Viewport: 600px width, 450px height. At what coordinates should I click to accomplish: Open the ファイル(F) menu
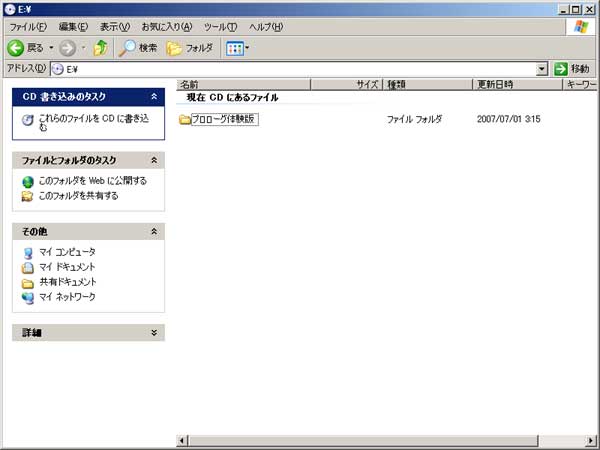28,27
